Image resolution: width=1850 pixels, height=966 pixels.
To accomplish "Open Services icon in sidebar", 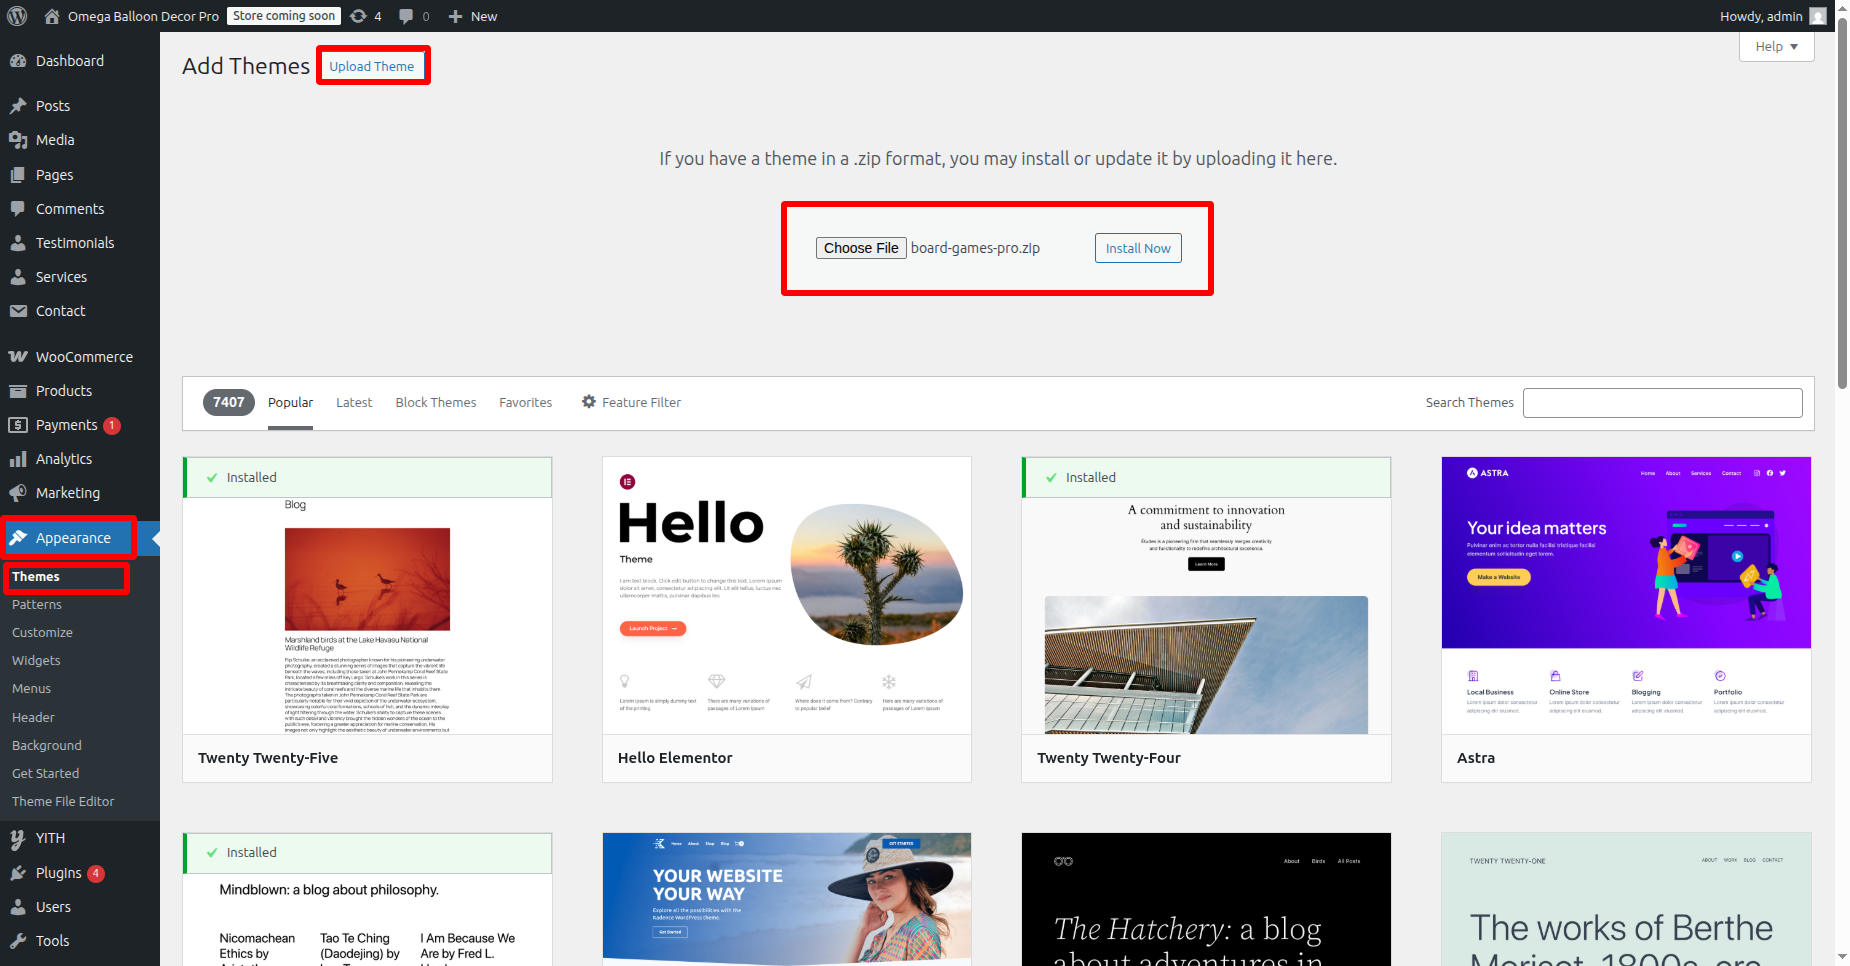I will point(18,277).
